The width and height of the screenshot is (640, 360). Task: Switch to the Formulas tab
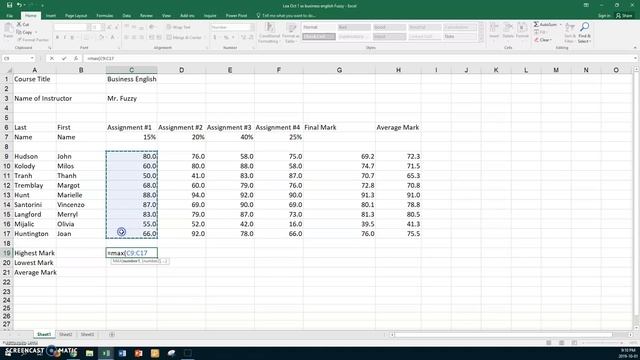pyautogui.click(x=104, y=16)
